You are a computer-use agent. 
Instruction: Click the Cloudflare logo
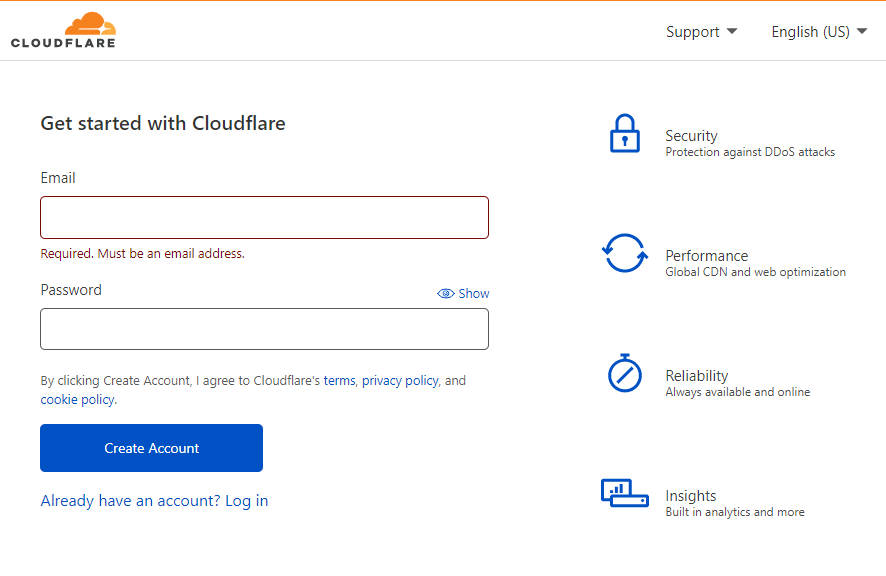[x=63, y=30]
